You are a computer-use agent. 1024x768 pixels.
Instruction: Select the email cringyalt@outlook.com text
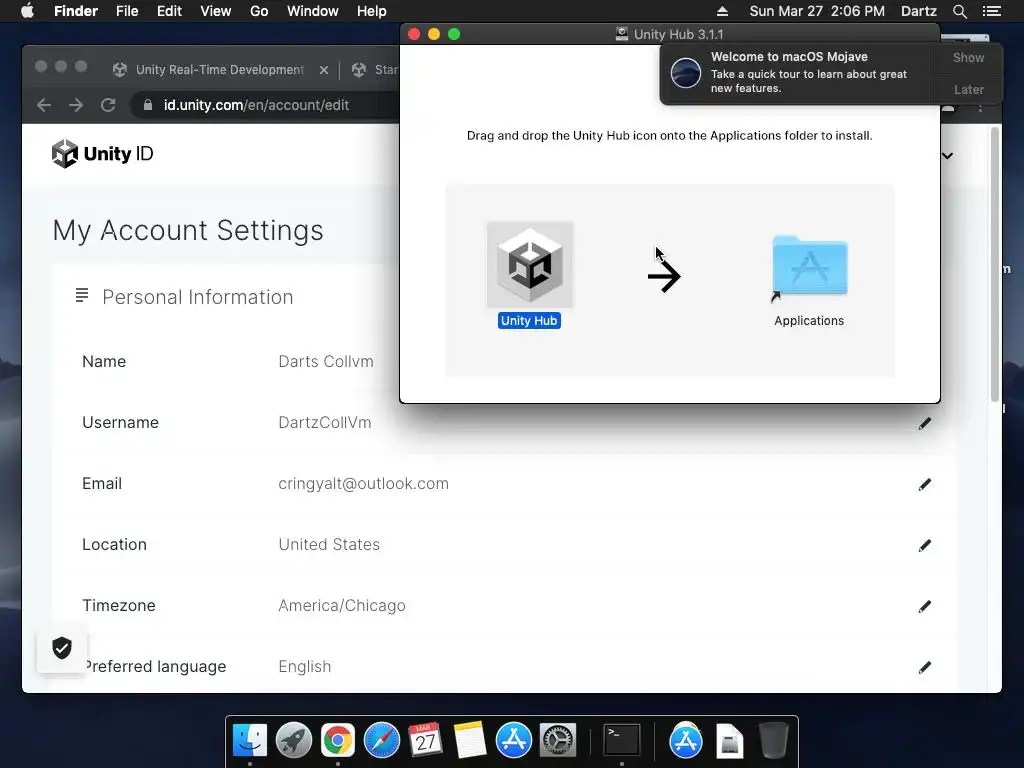coord(363,484)
